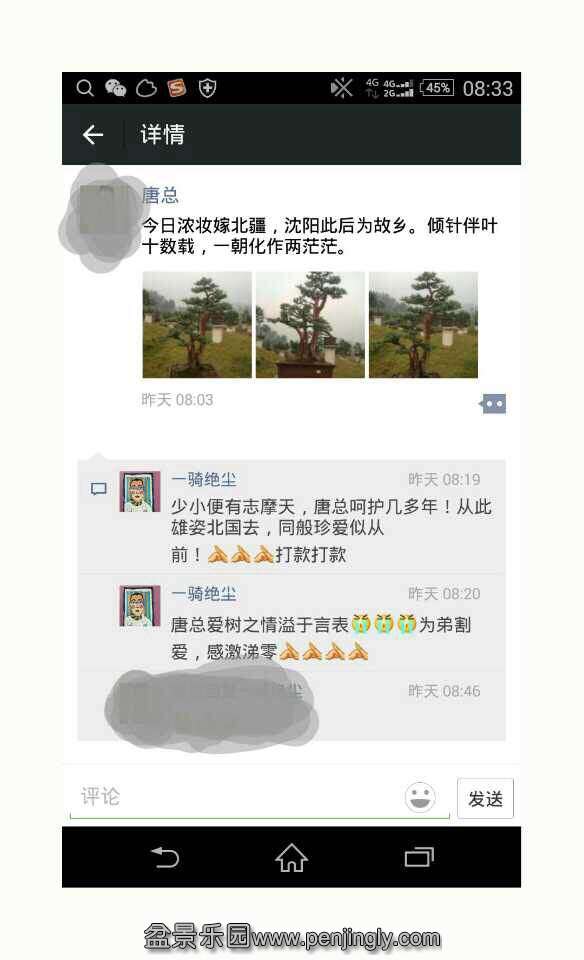The image size is (584, 960).
Task: Tap 一骑绝尘 avatar in second comment
Action: coord(140,606)
